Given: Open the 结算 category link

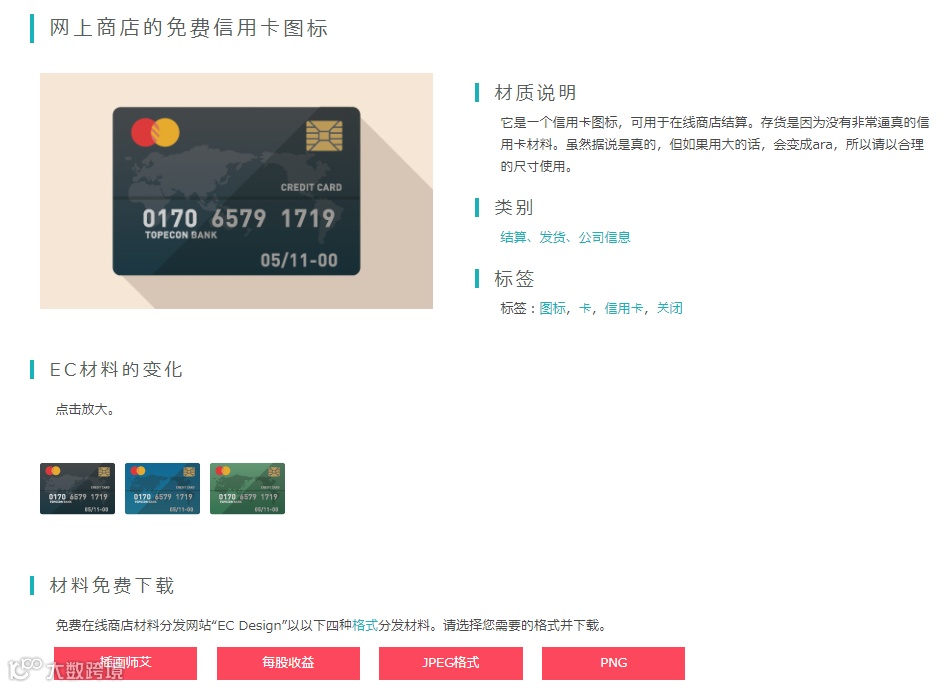Looking at the screenshot, I should 513,237.
